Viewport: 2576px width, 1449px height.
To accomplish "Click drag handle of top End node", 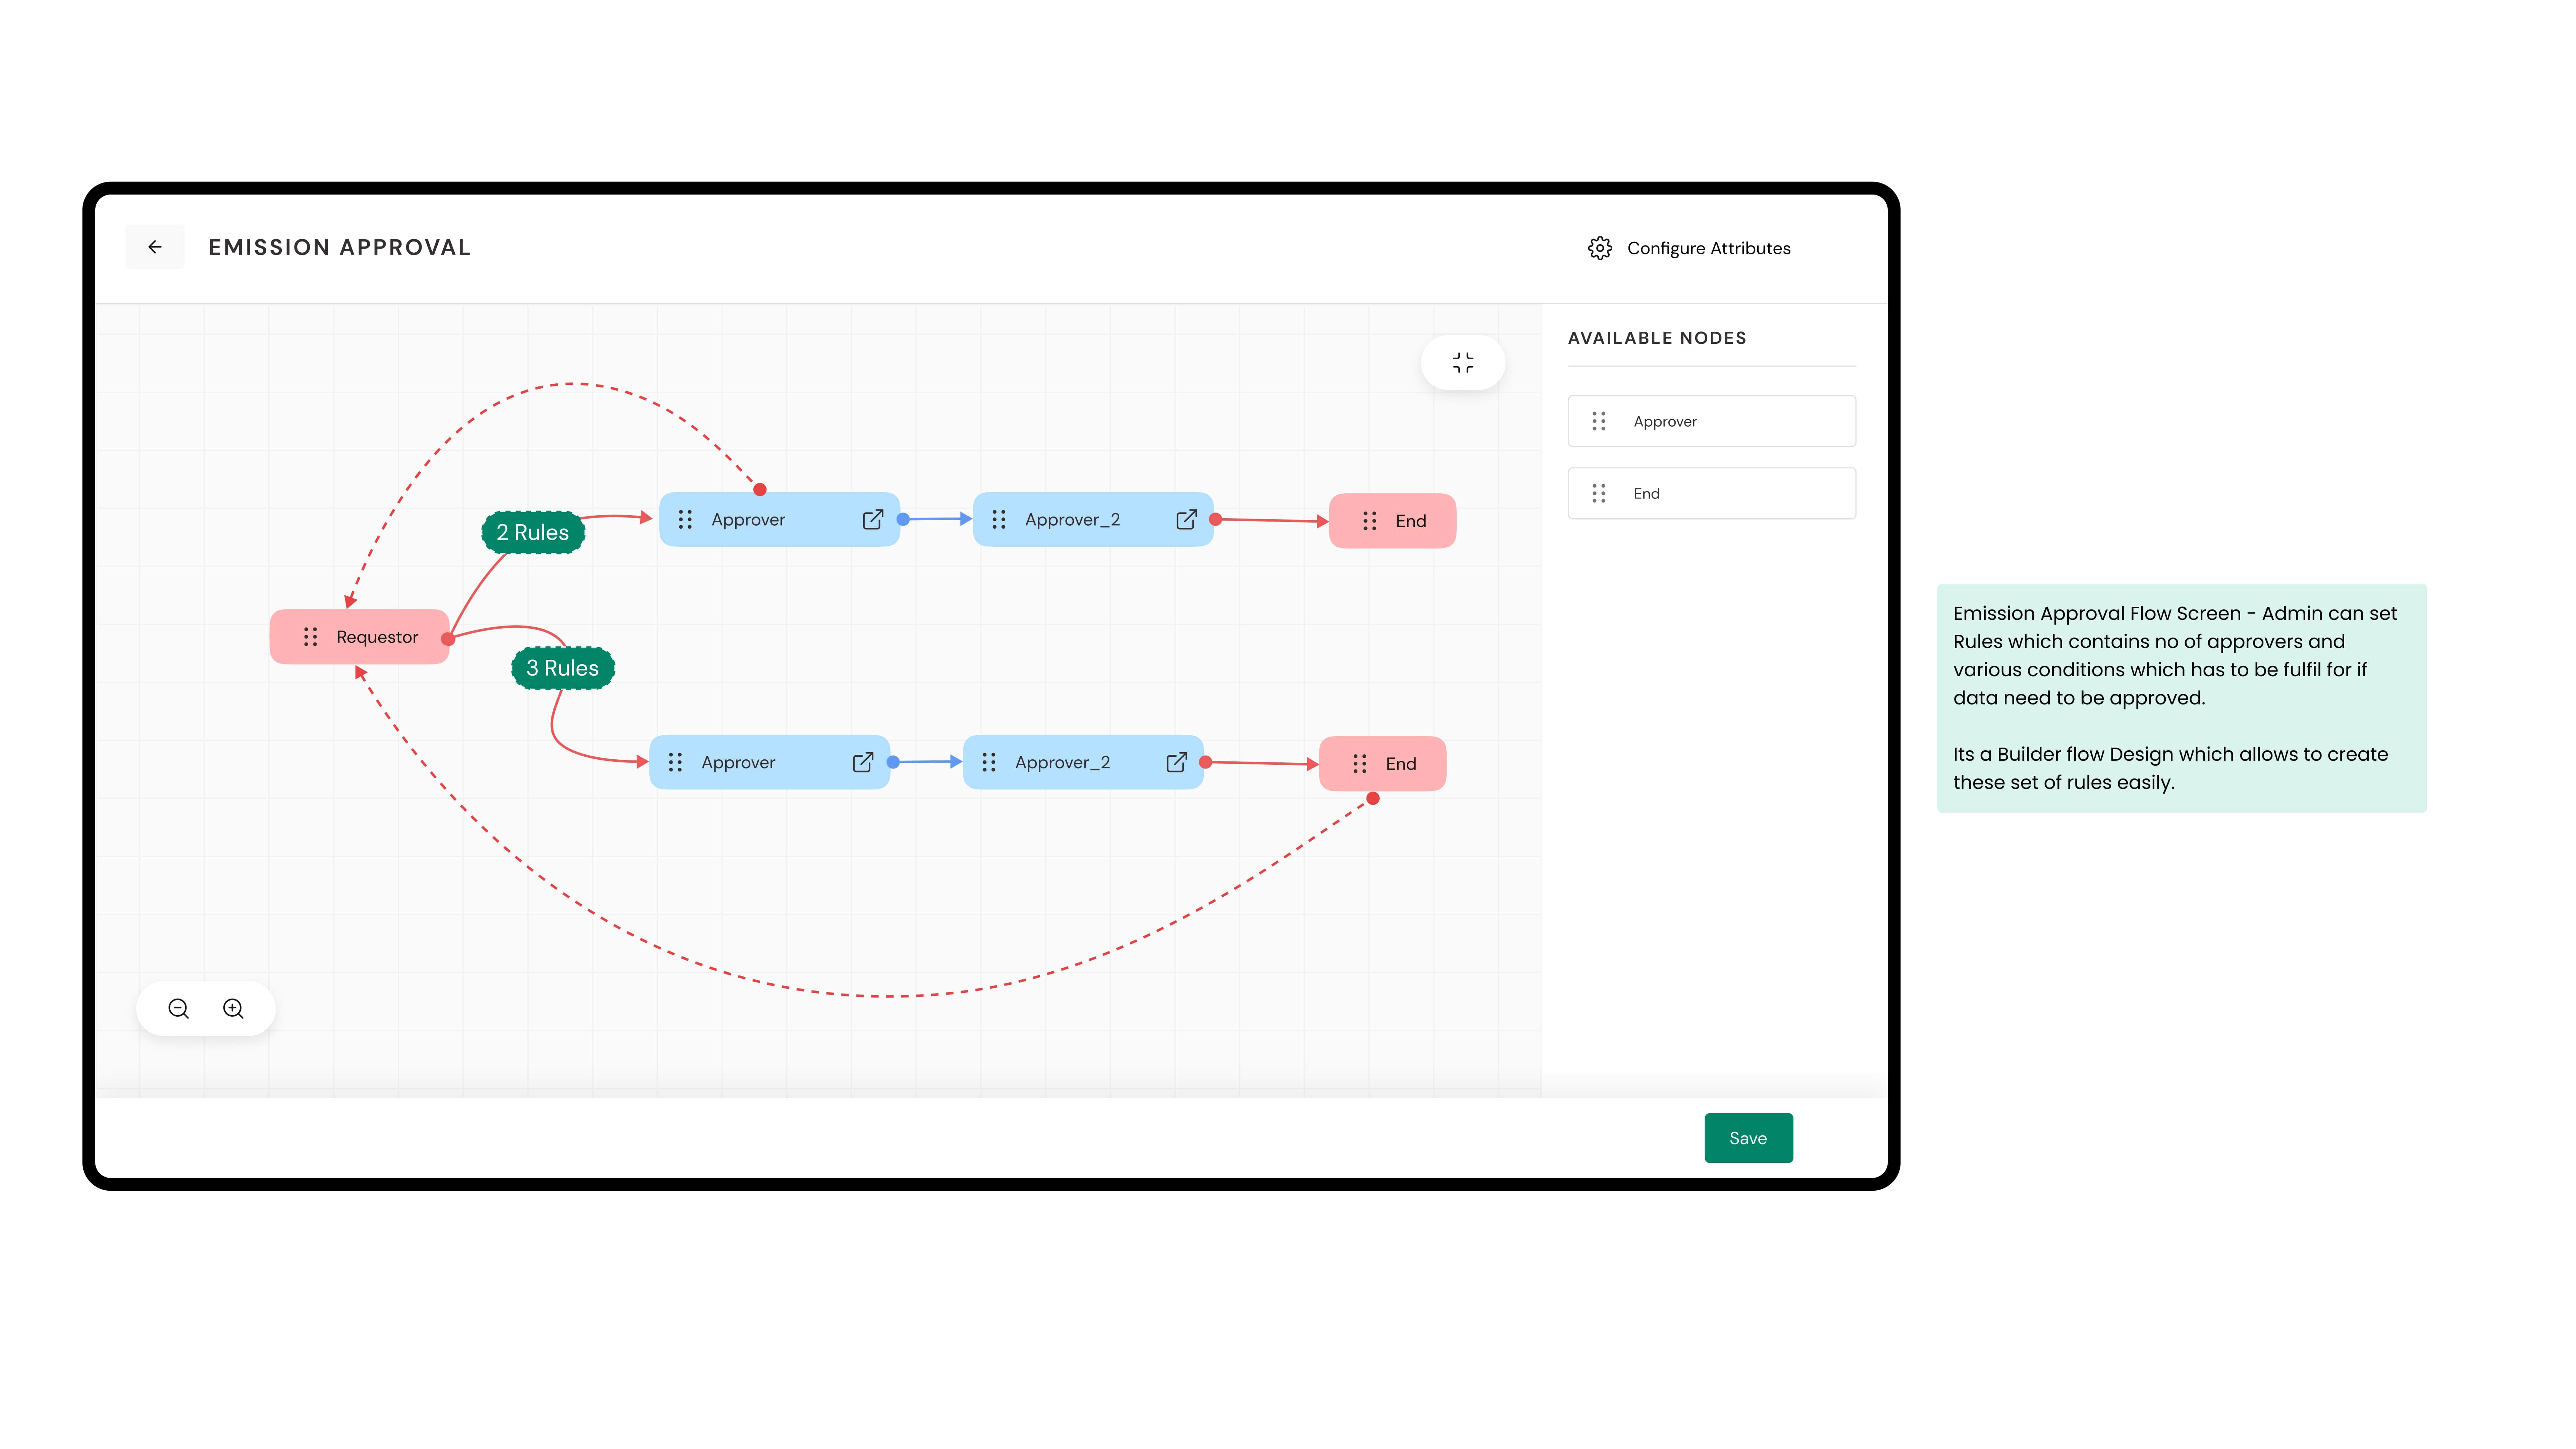I will pos(1370,521).
